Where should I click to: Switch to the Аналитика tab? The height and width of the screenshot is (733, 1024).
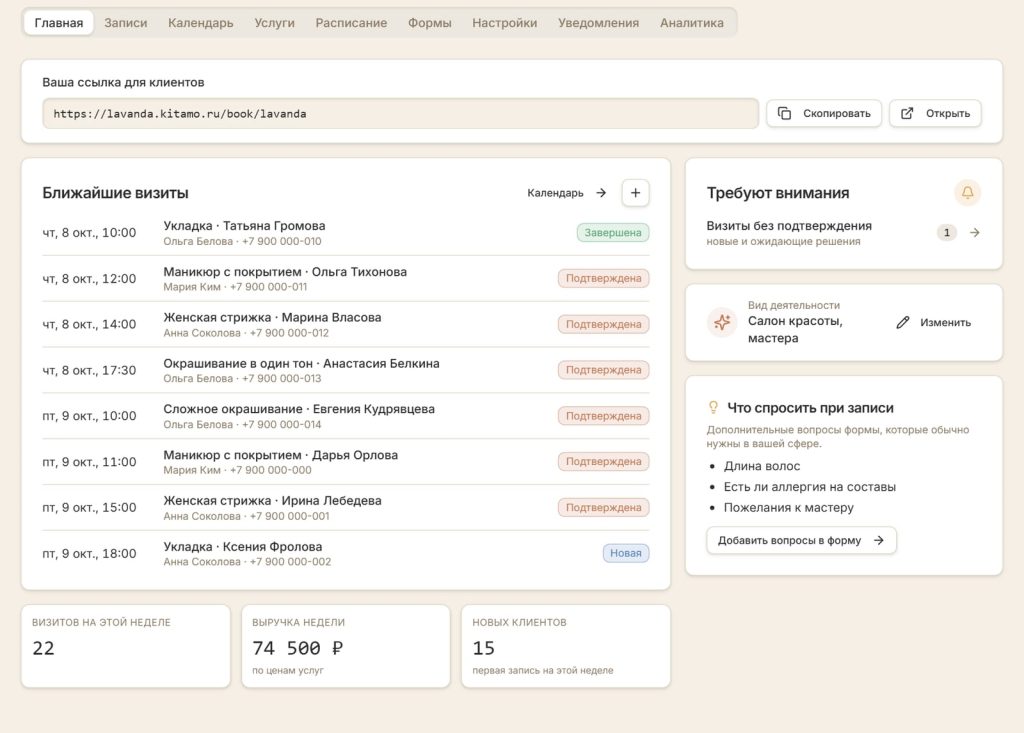[692, 23]
